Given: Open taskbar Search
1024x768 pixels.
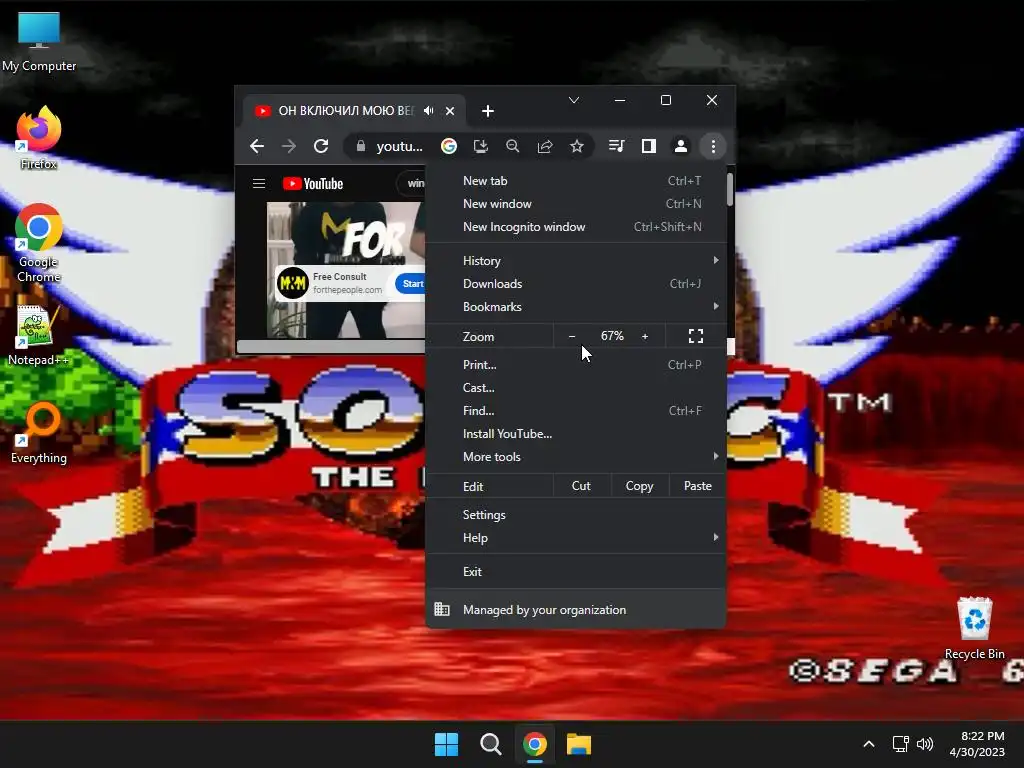Looking at the screenshot, I should coord(490,744).
